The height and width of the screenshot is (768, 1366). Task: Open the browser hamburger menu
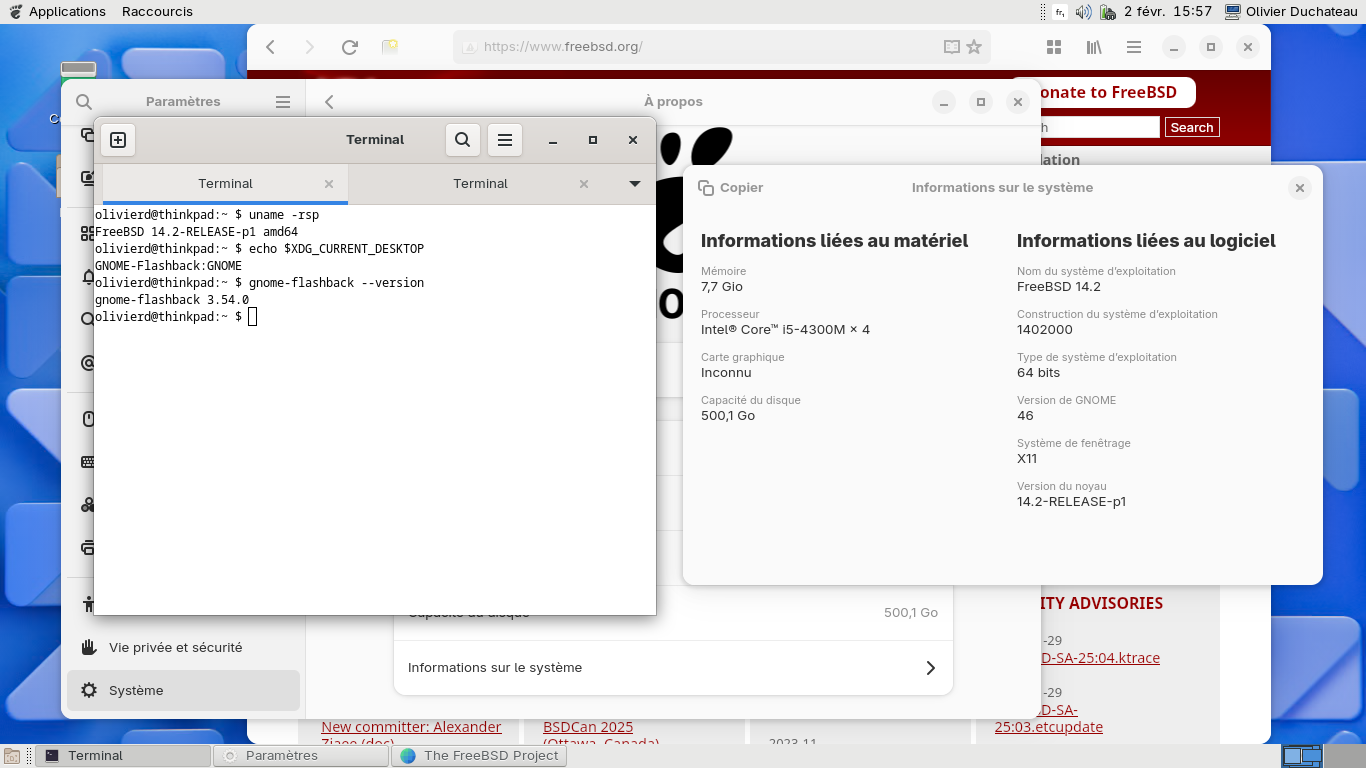[x=1133, y=47]
